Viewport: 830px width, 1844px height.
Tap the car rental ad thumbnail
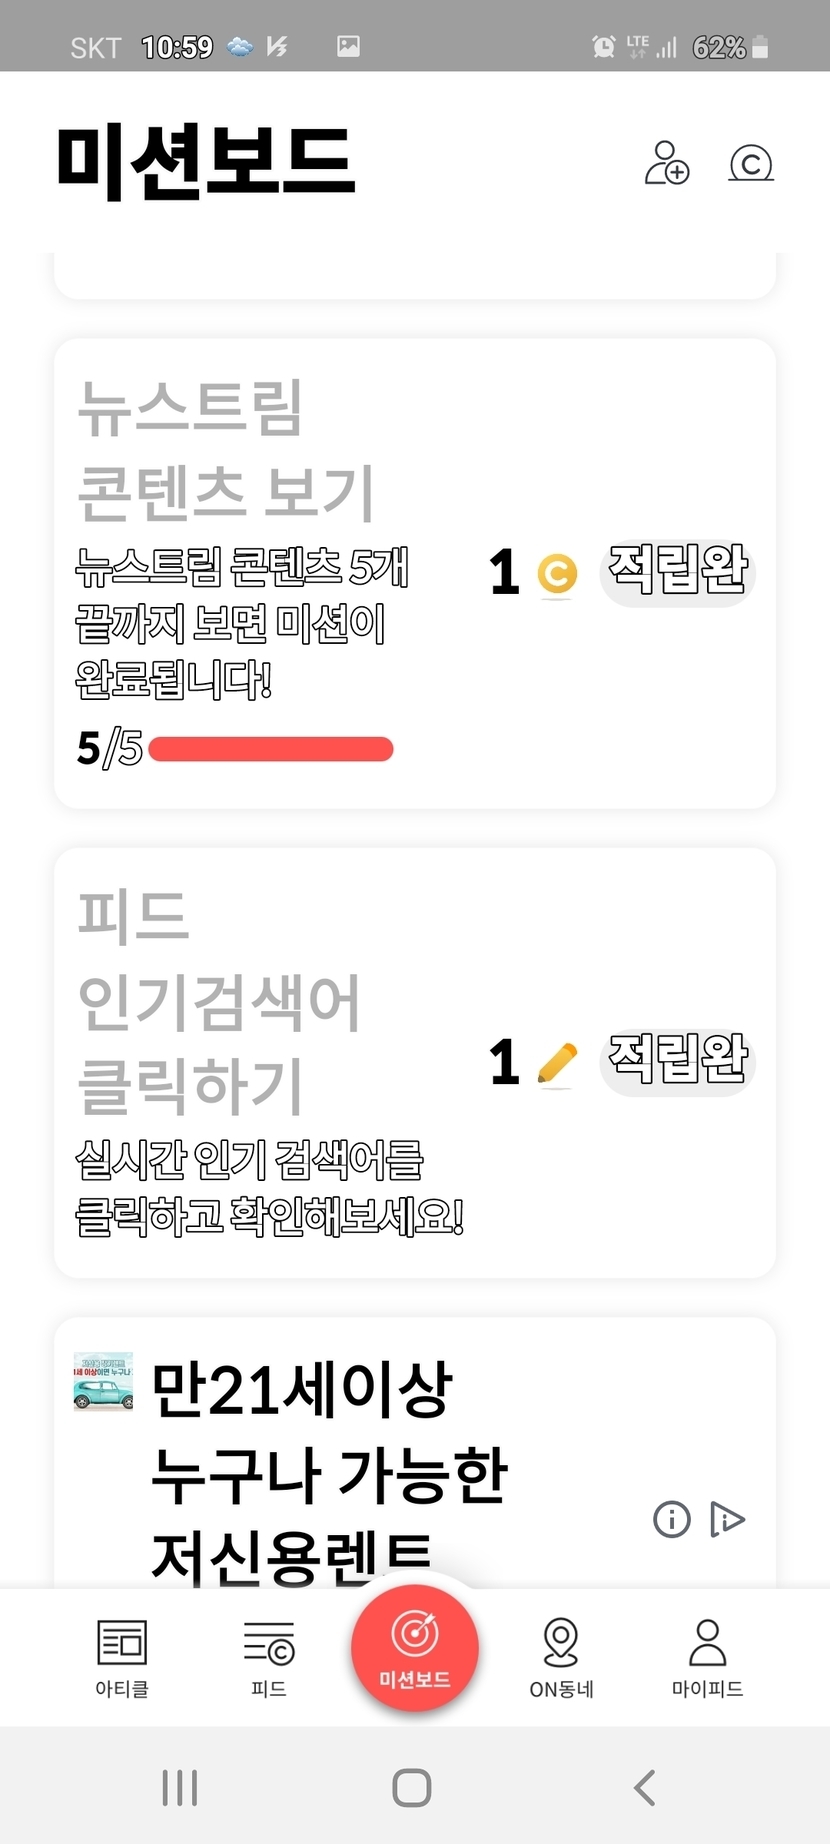tap(103, 1382)
